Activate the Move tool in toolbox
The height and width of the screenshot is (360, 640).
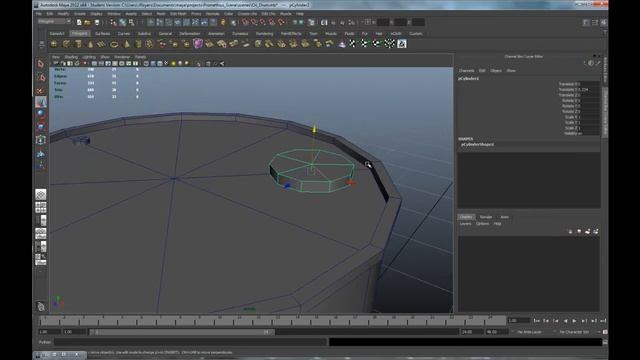click(40, 102)
